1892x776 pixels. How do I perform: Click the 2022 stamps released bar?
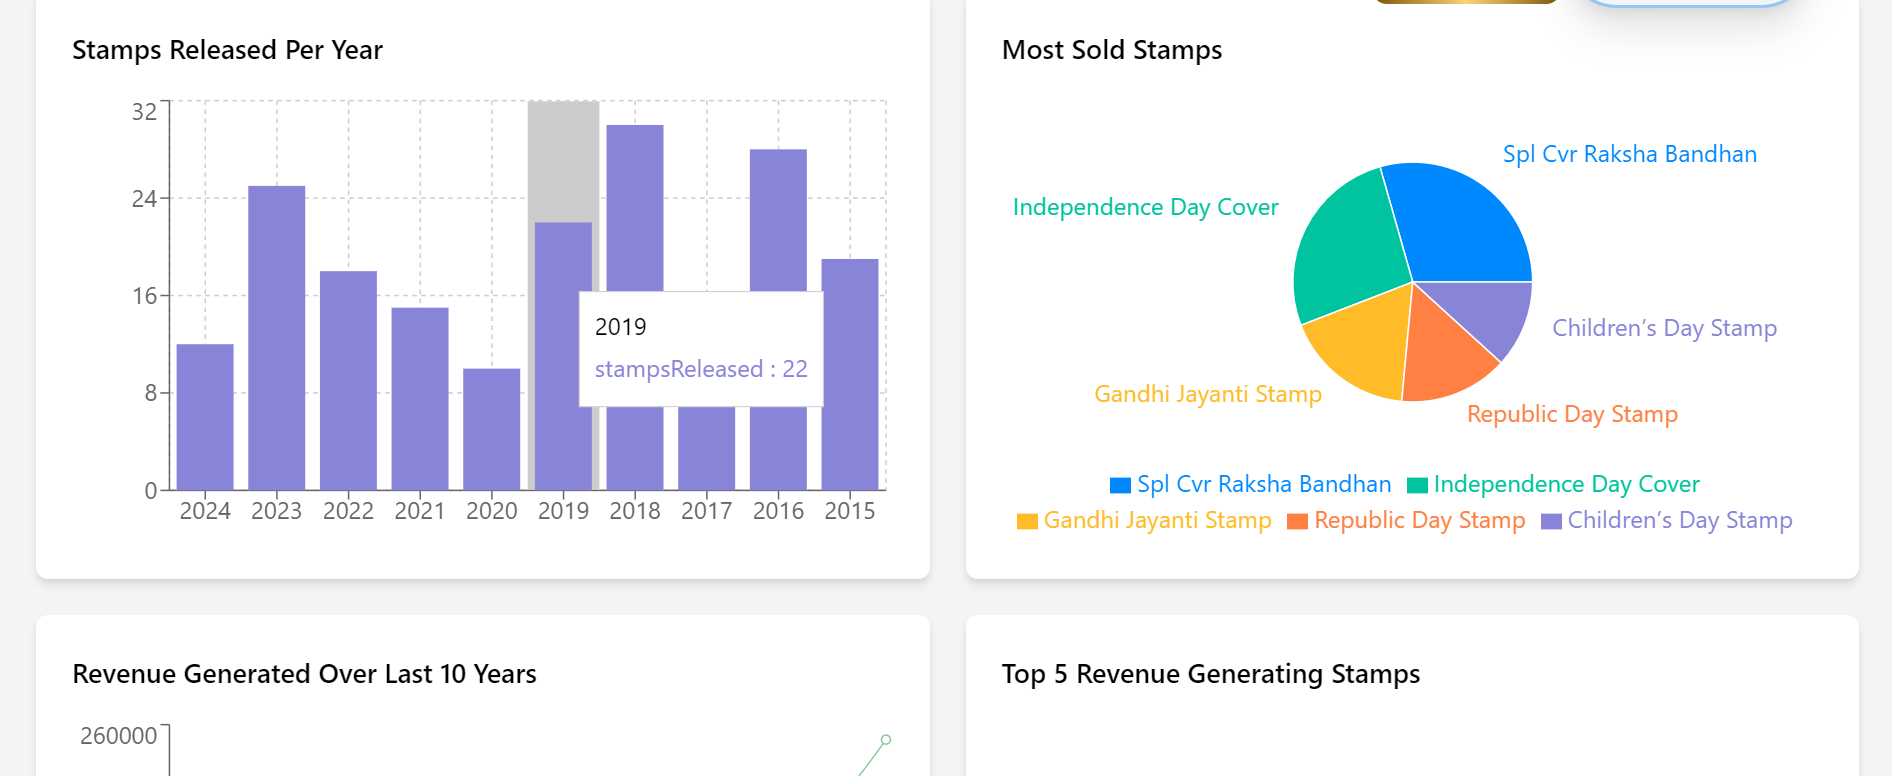click(x=348, y=380)
